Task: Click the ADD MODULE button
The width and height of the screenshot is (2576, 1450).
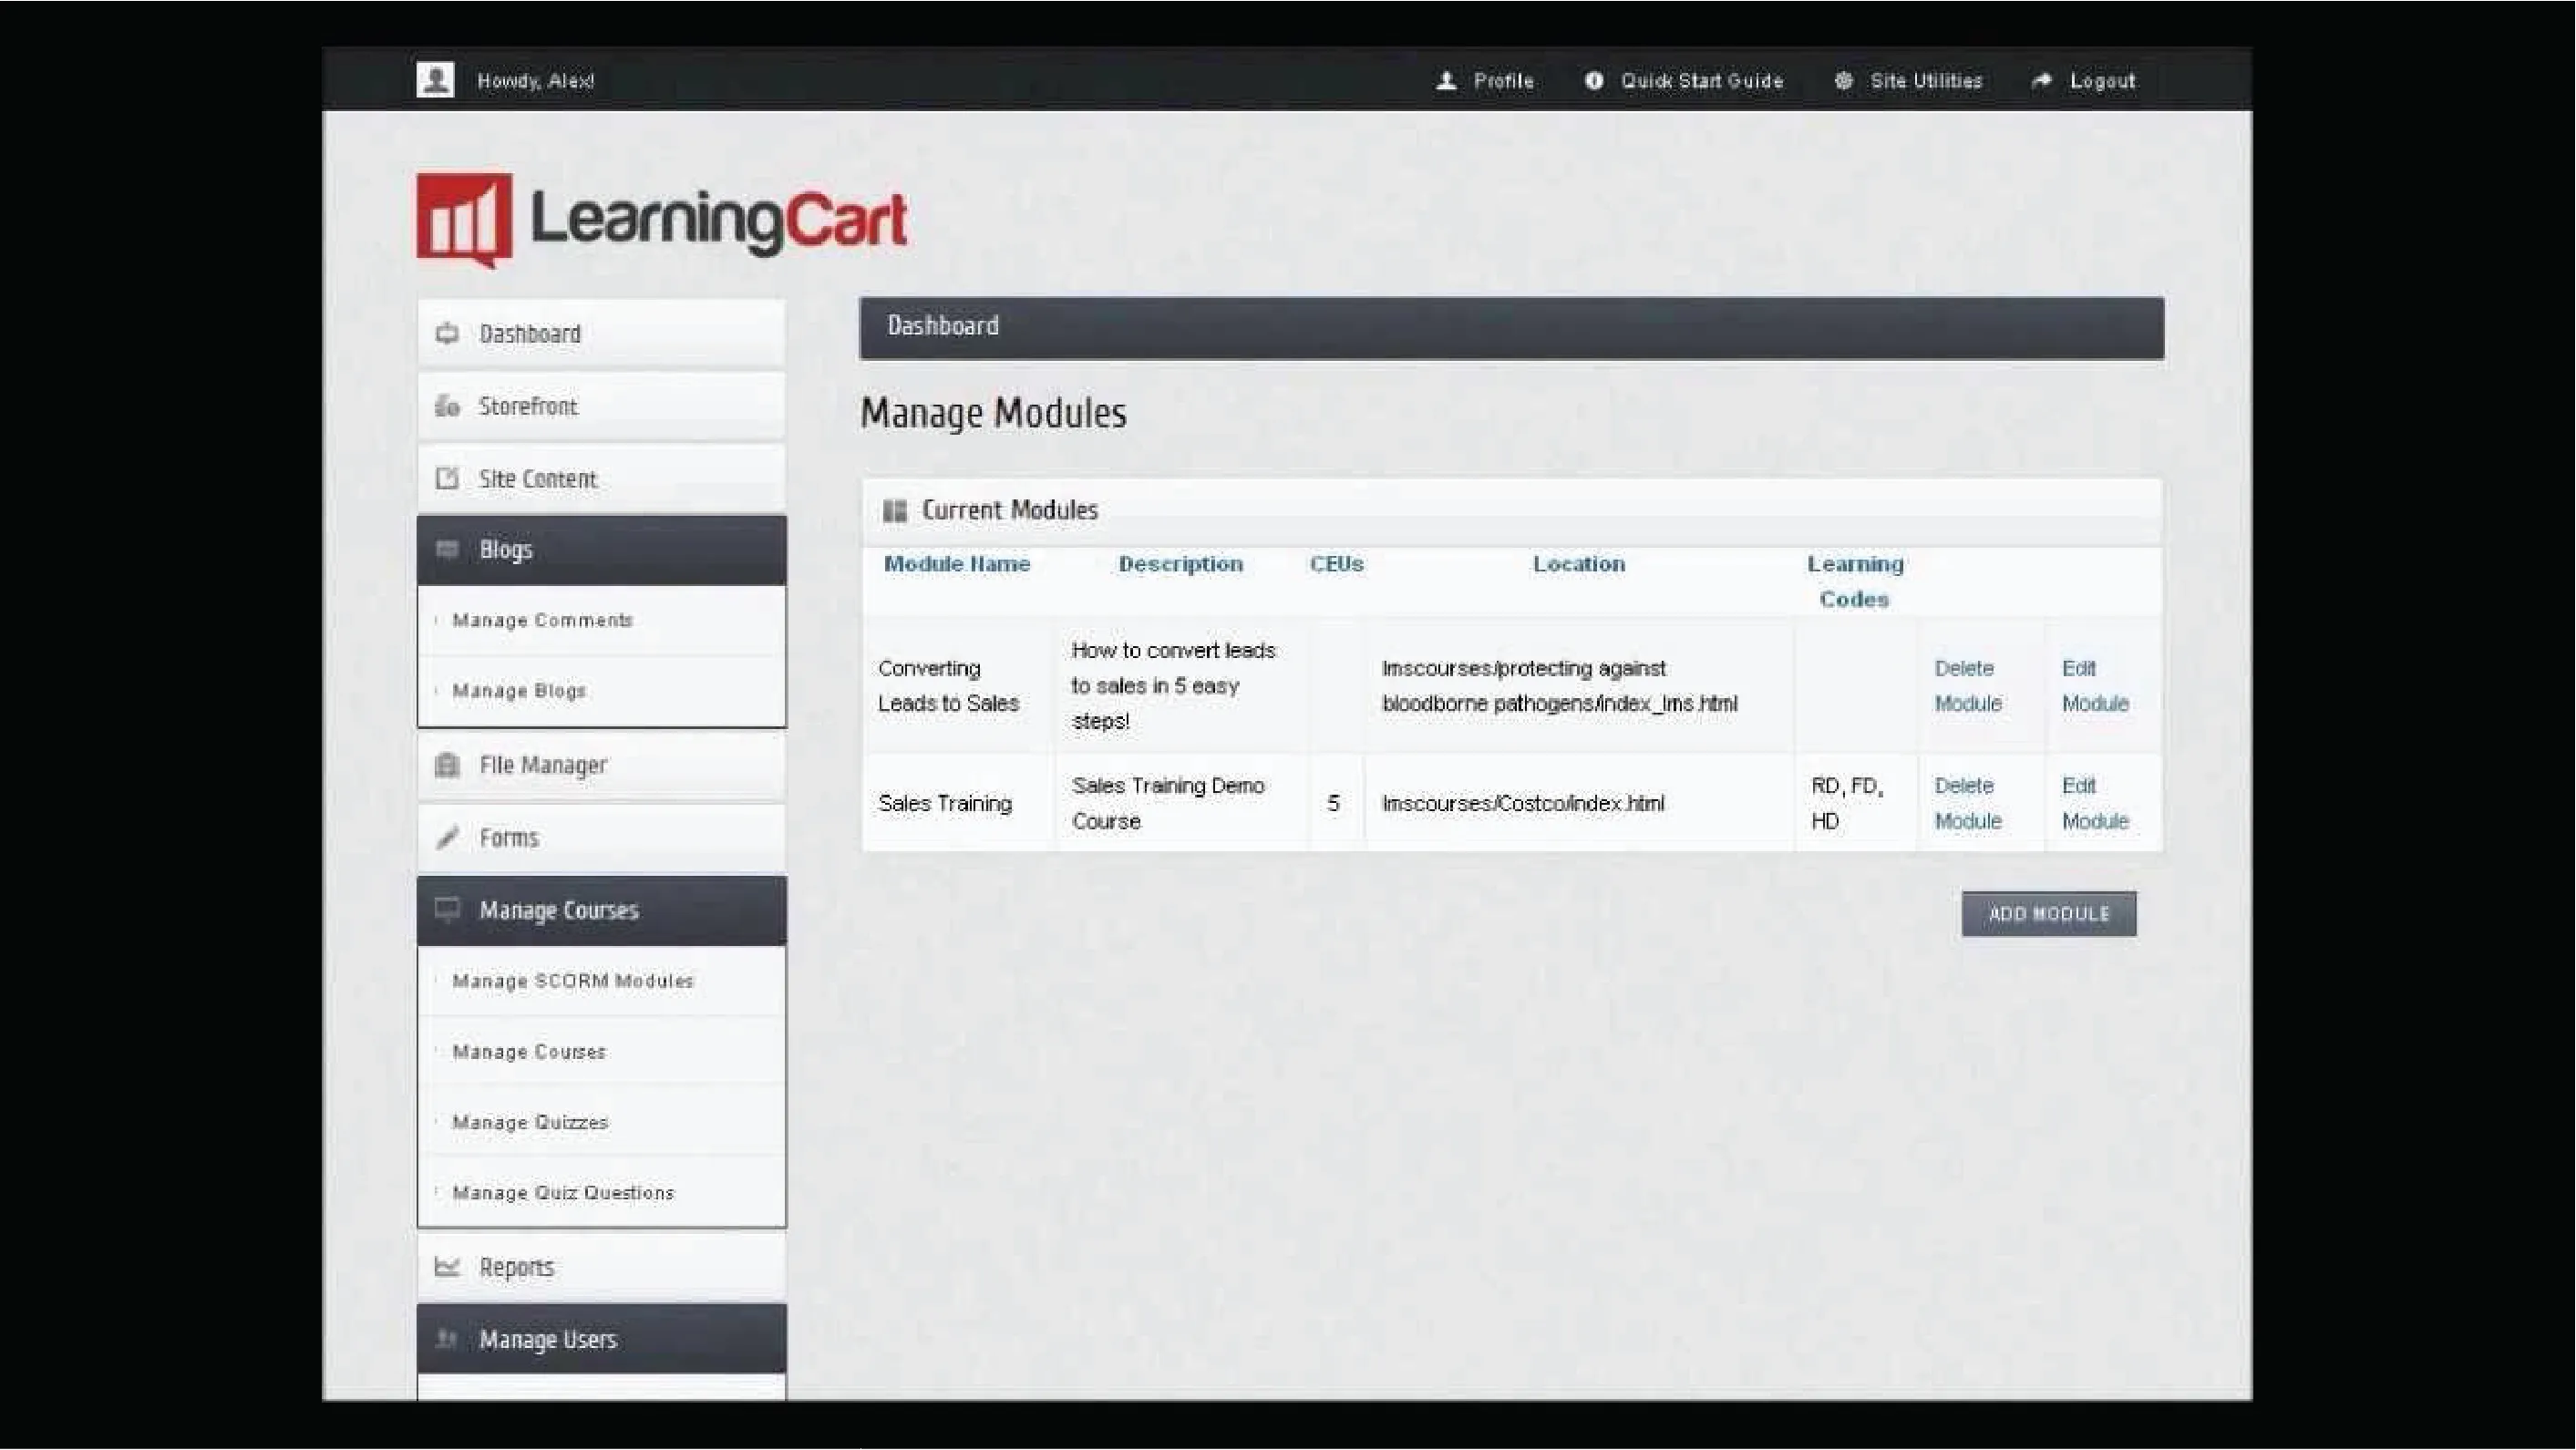Action: pos(2048,914)
